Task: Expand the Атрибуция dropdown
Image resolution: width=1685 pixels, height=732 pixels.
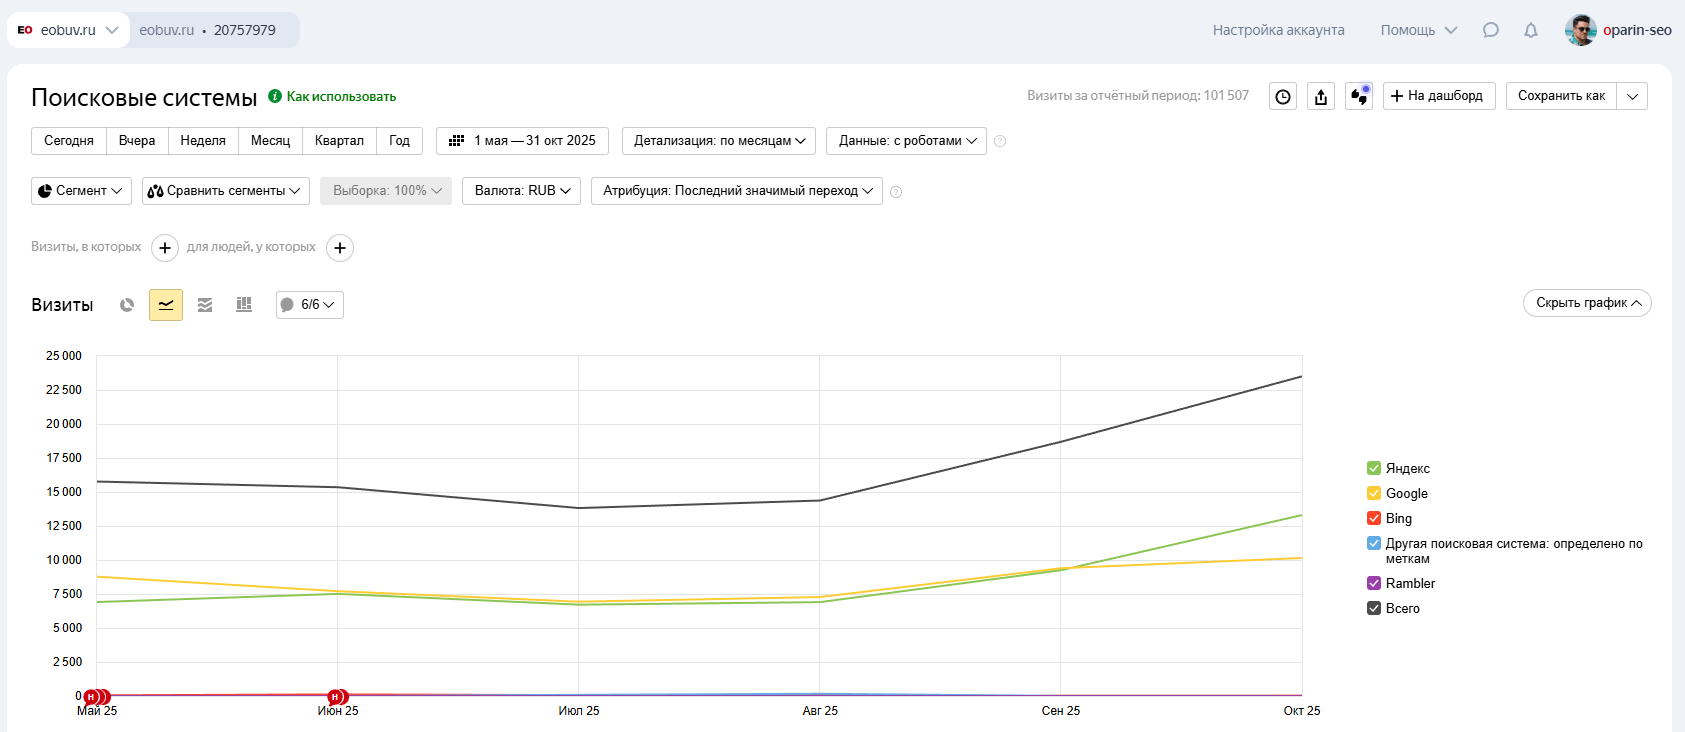Action: coord(737,191)
